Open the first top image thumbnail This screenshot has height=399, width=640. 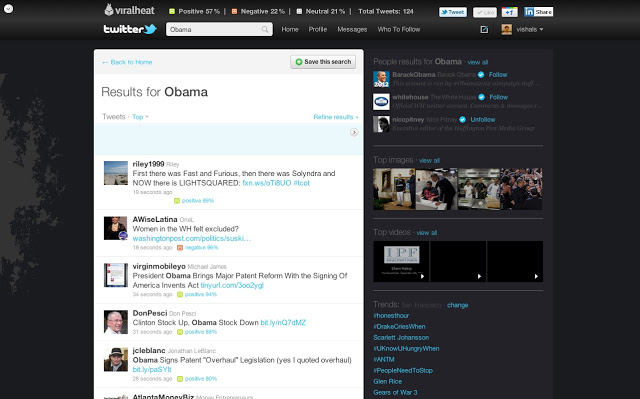394,189
